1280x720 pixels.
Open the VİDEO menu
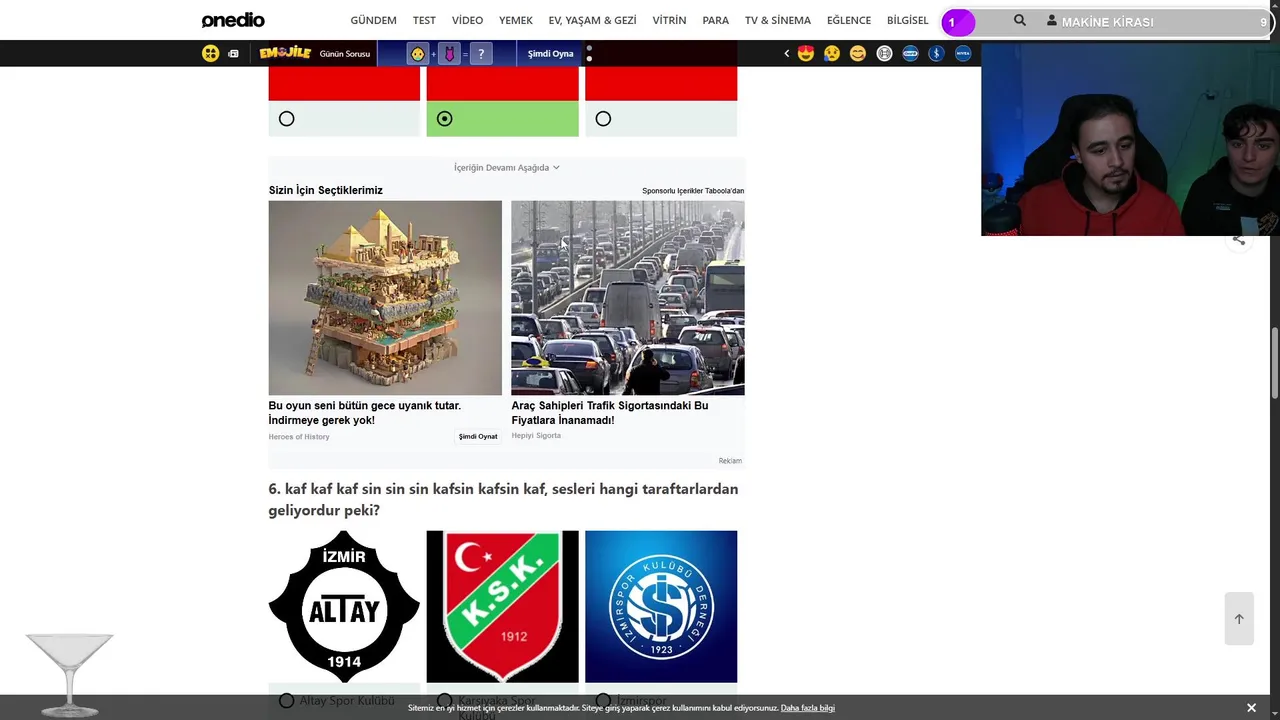(x=467, y=20)
